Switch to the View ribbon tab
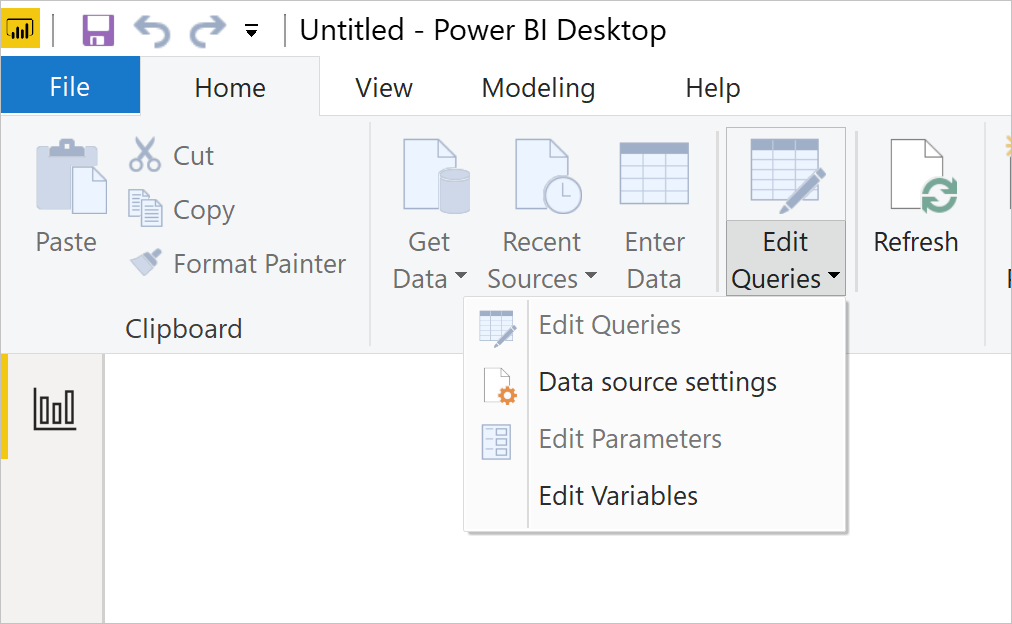1012x624 pixels. [383, 88]
